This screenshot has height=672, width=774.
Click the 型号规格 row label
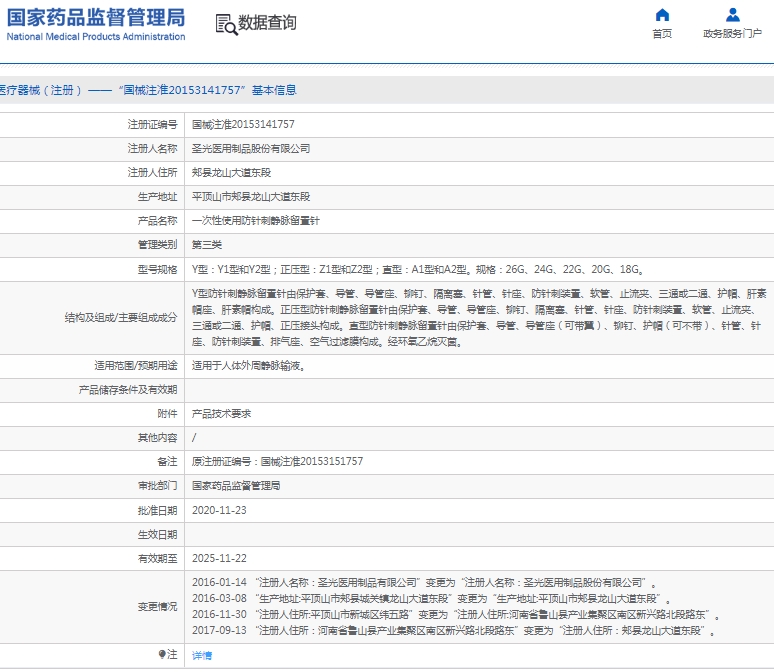157,270
